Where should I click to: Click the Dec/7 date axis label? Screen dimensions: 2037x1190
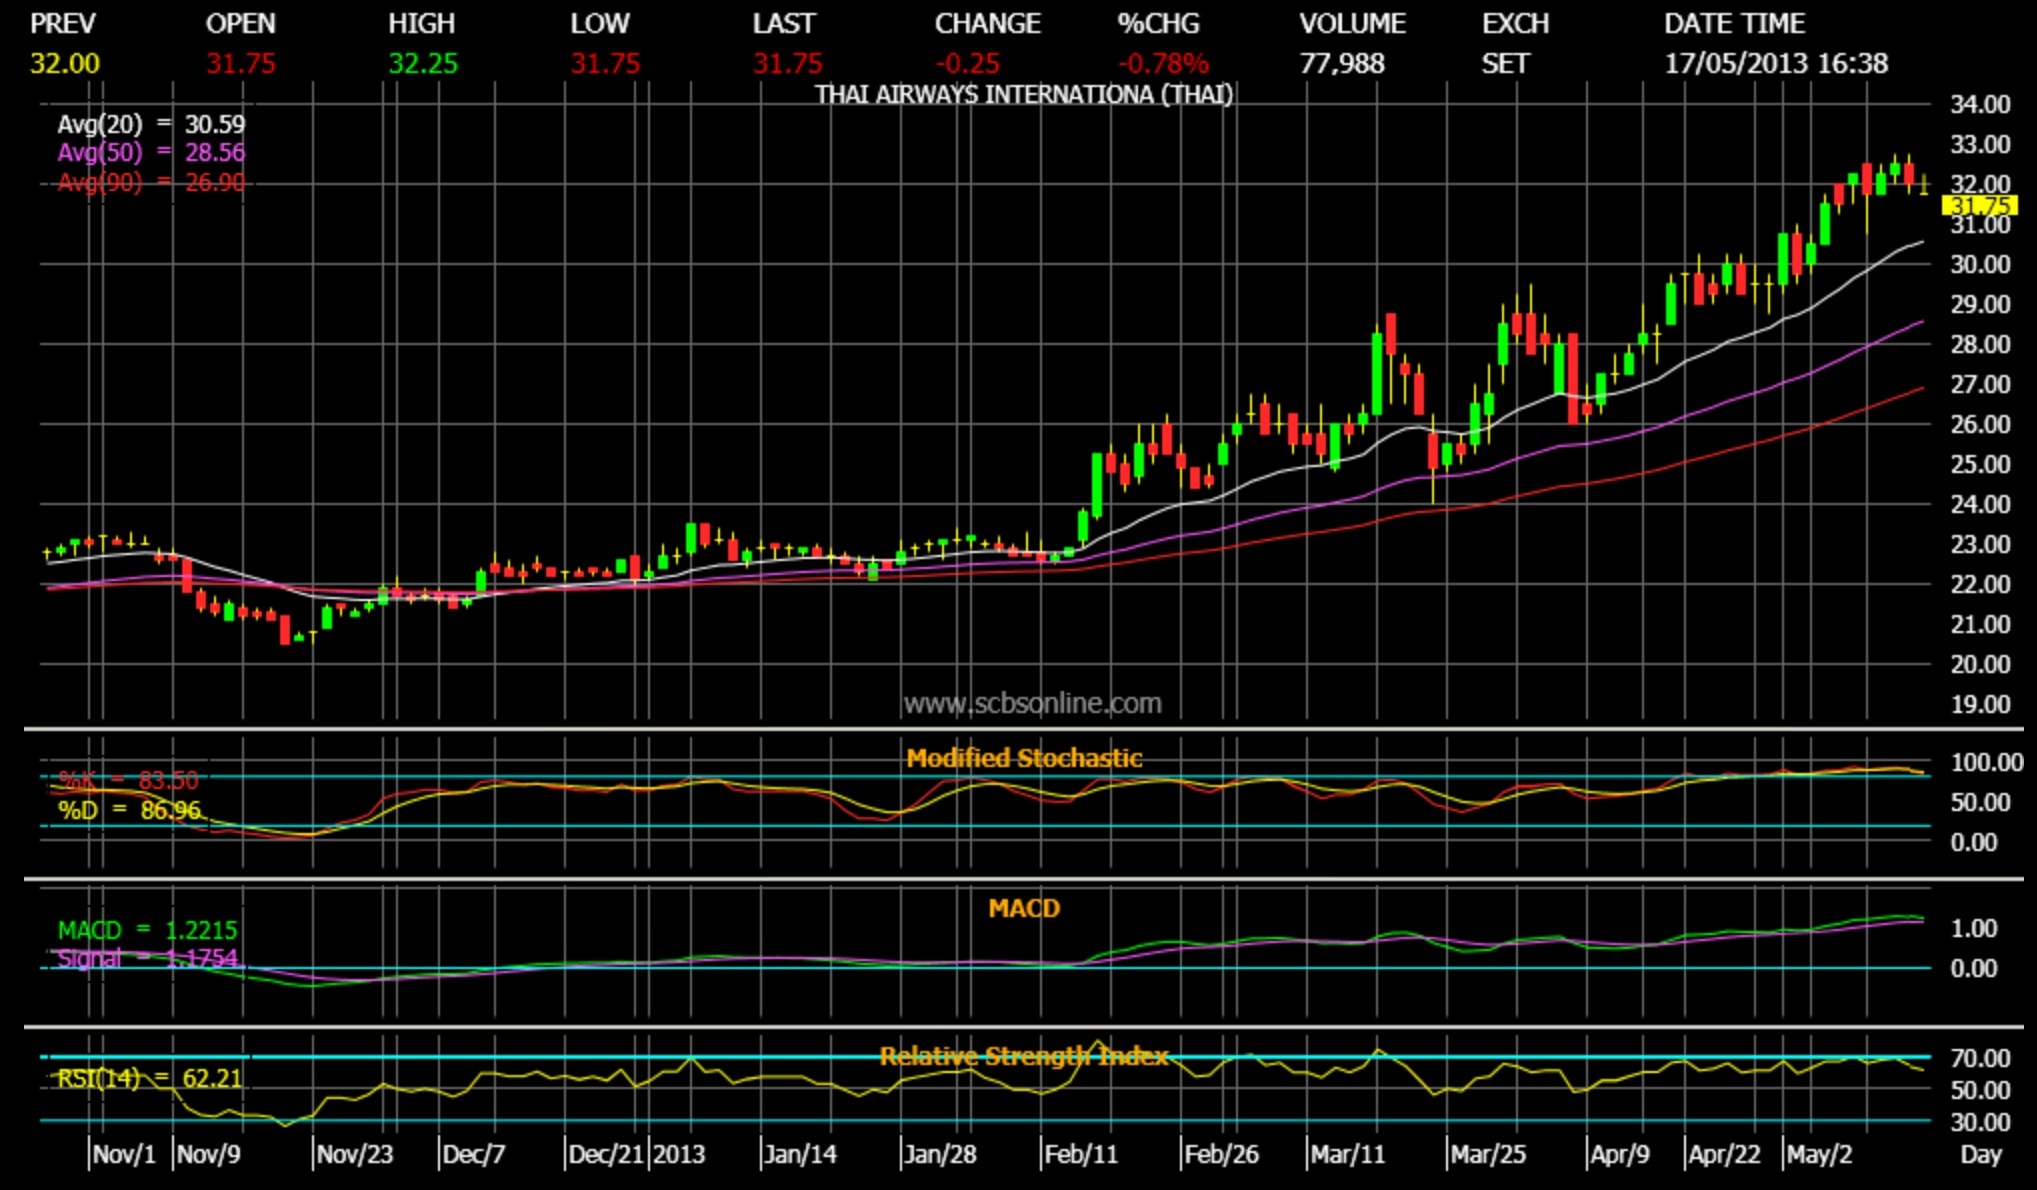(474, 1154)
